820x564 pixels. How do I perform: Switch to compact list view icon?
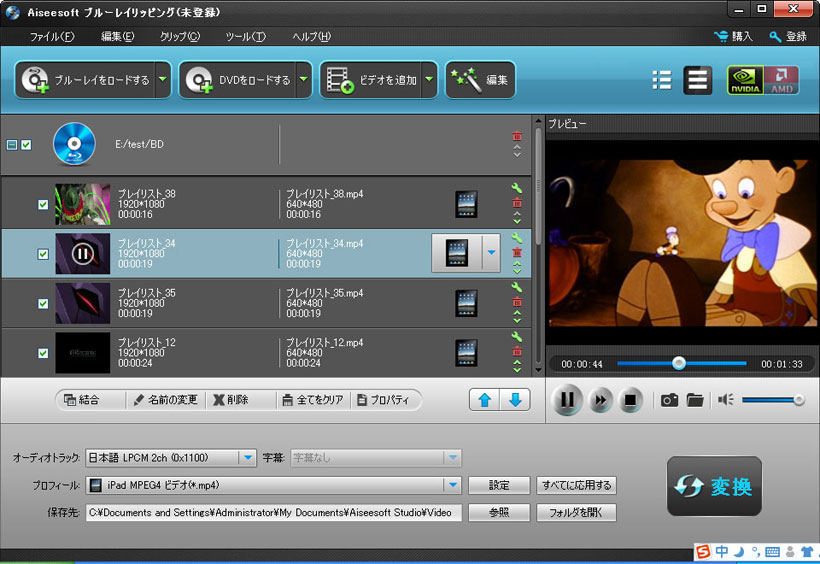[x=662, y=80]
